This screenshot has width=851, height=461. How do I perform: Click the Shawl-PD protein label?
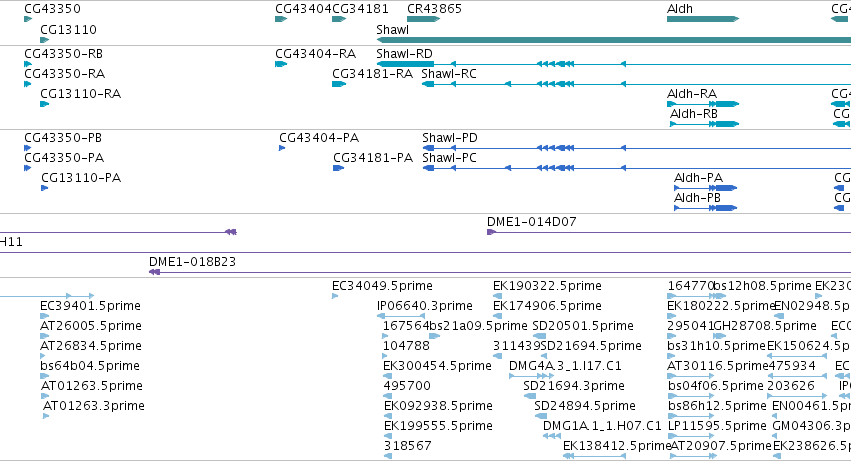click(450, 138)
